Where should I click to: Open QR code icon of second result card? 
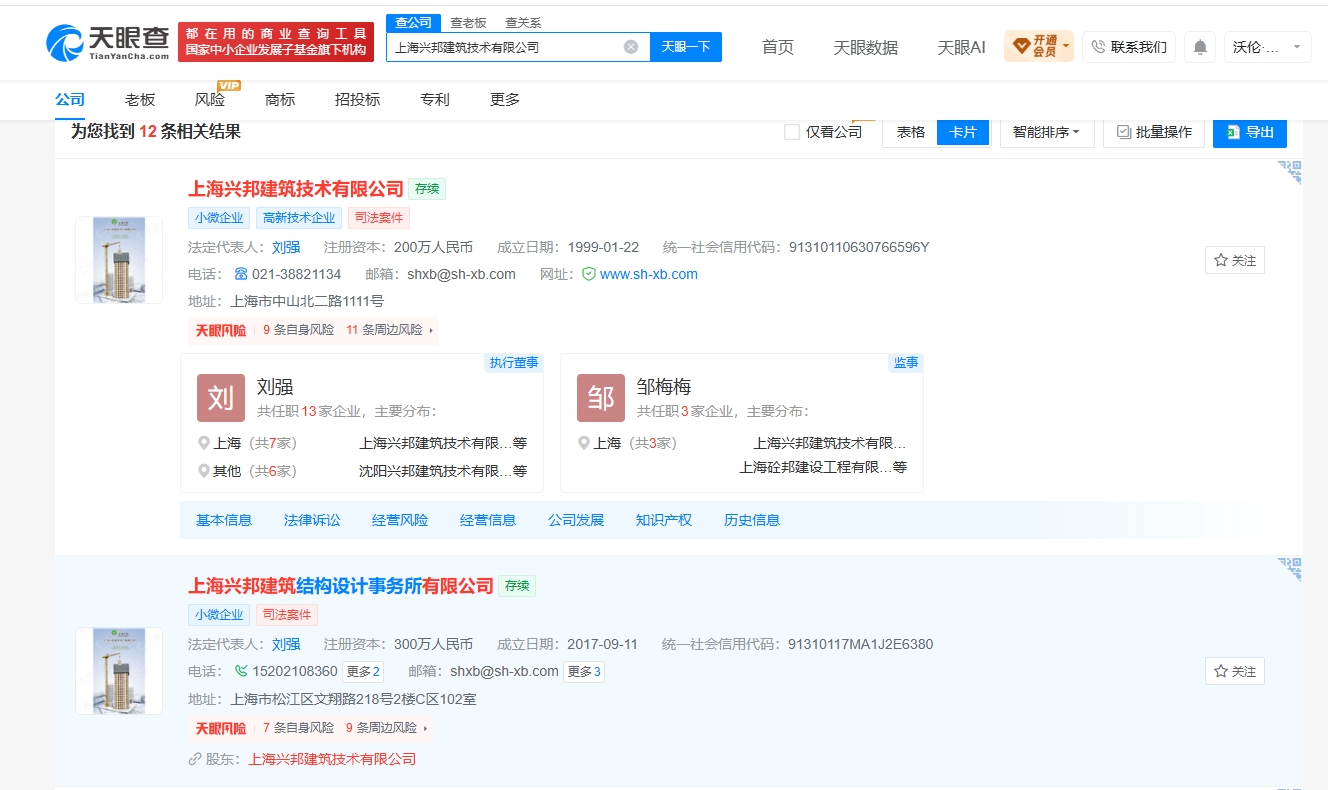click(x=1290, y=570)
